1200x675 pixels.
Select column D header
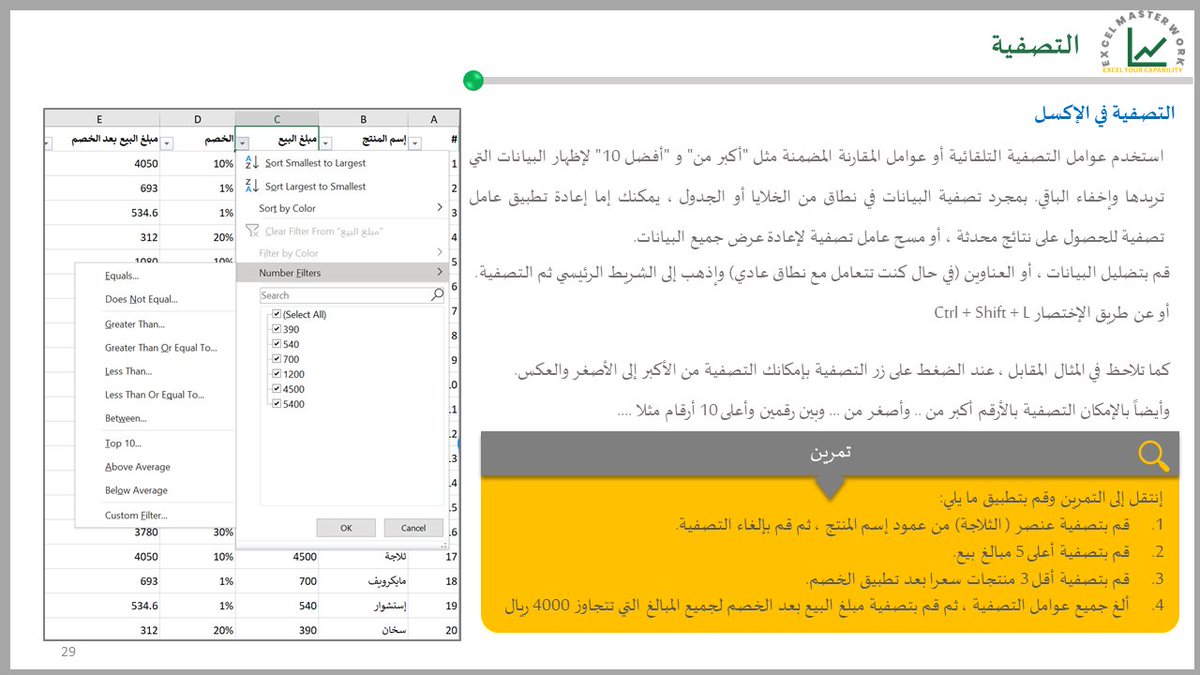[x=198, y=119]
